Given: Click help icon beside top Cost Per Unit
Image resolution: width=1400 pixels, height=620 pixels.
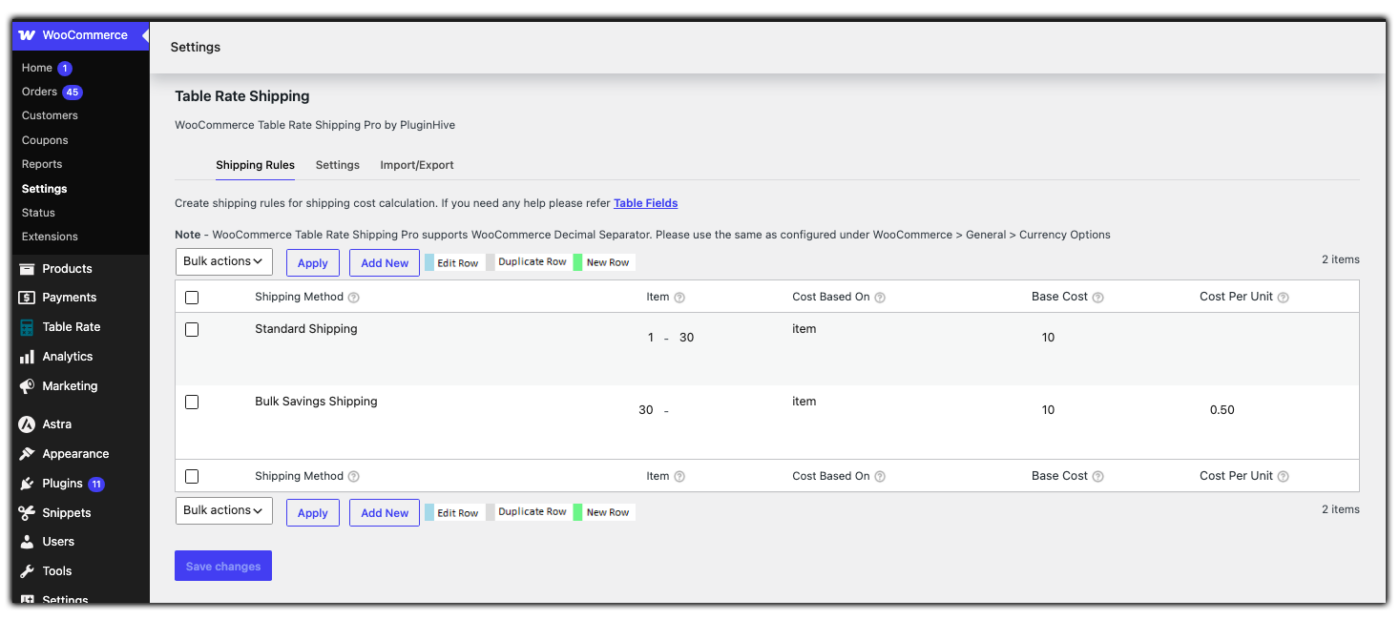Looking at the screenshot, I should (1283, 297).
